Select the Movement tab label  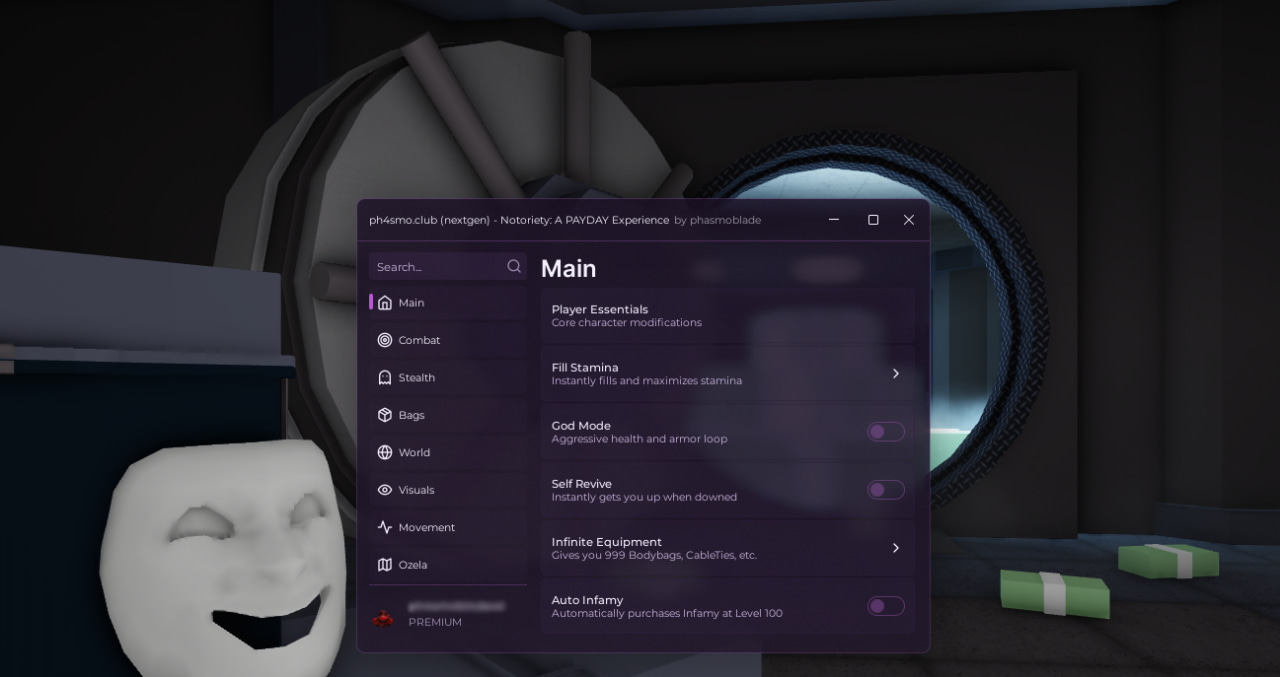[426, 527]
